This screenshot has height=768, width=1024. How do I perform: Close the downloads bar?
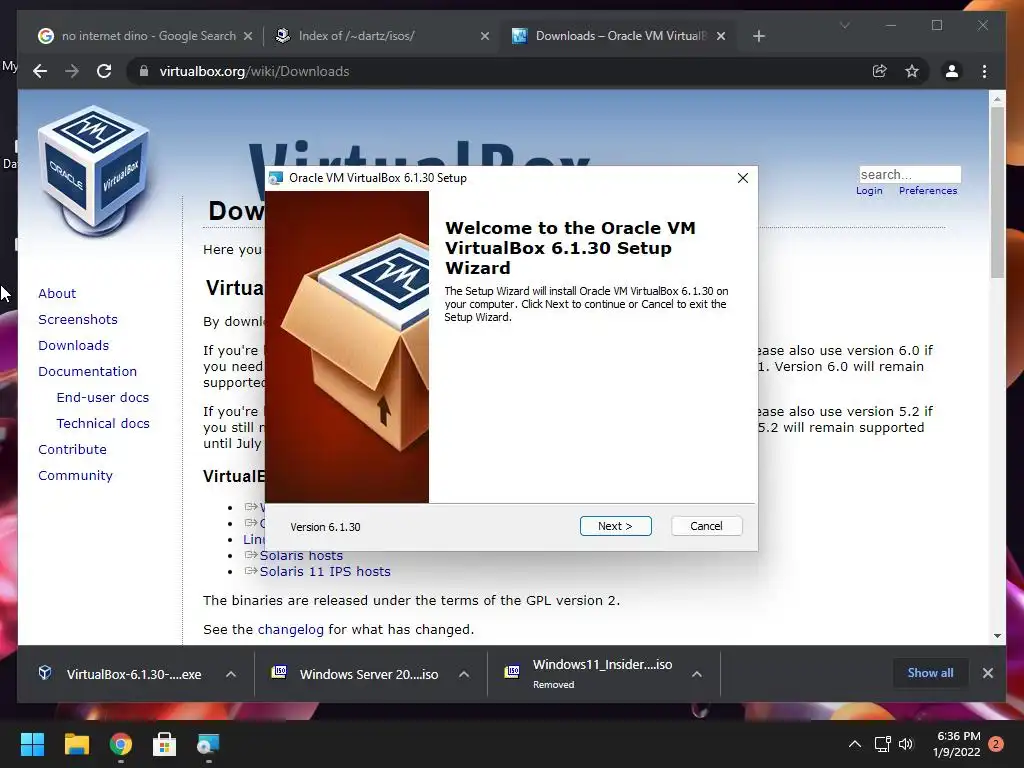(x=987, y=673)
